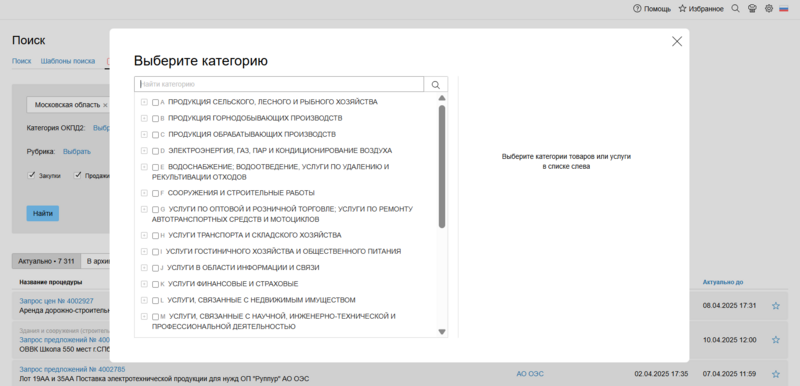
Task: Check category E Водоснабжение; водоотведение
Action: (155, 167)
